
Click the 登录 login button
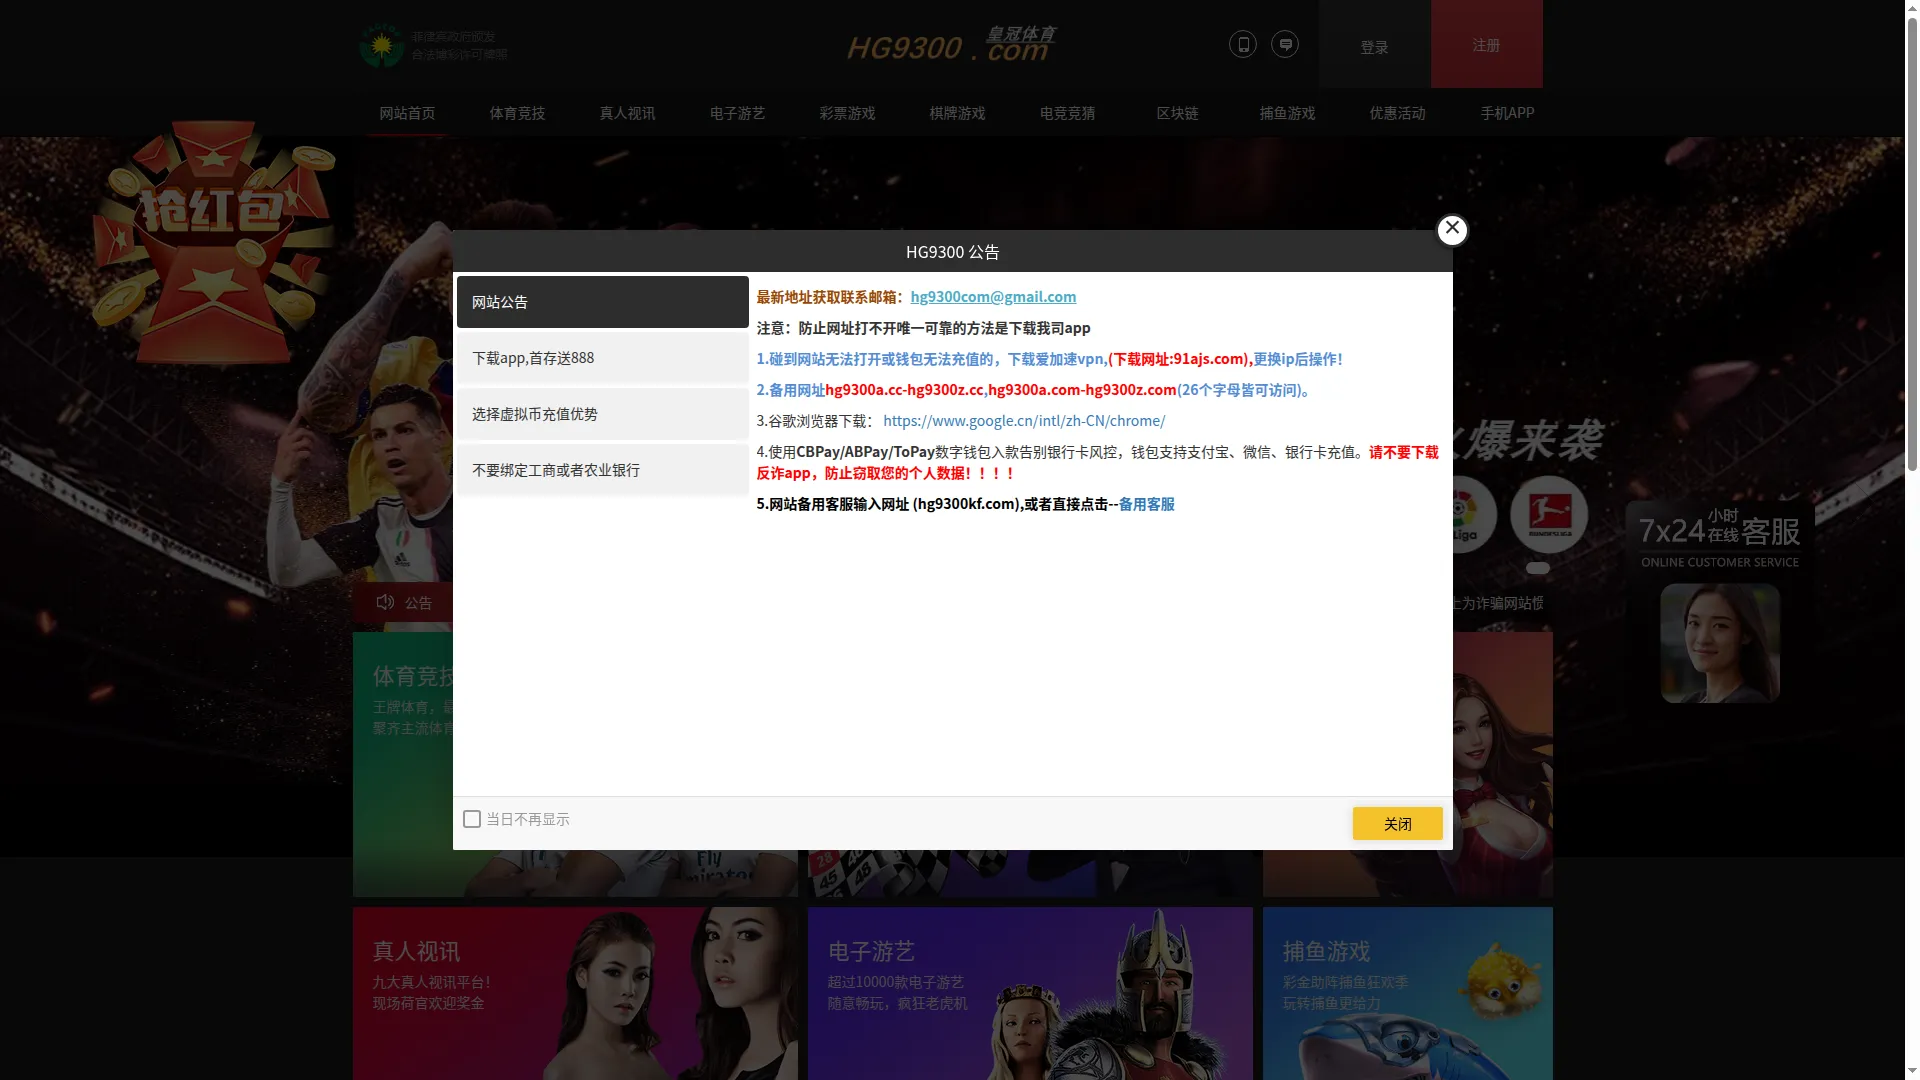(x=1374, y=44)
